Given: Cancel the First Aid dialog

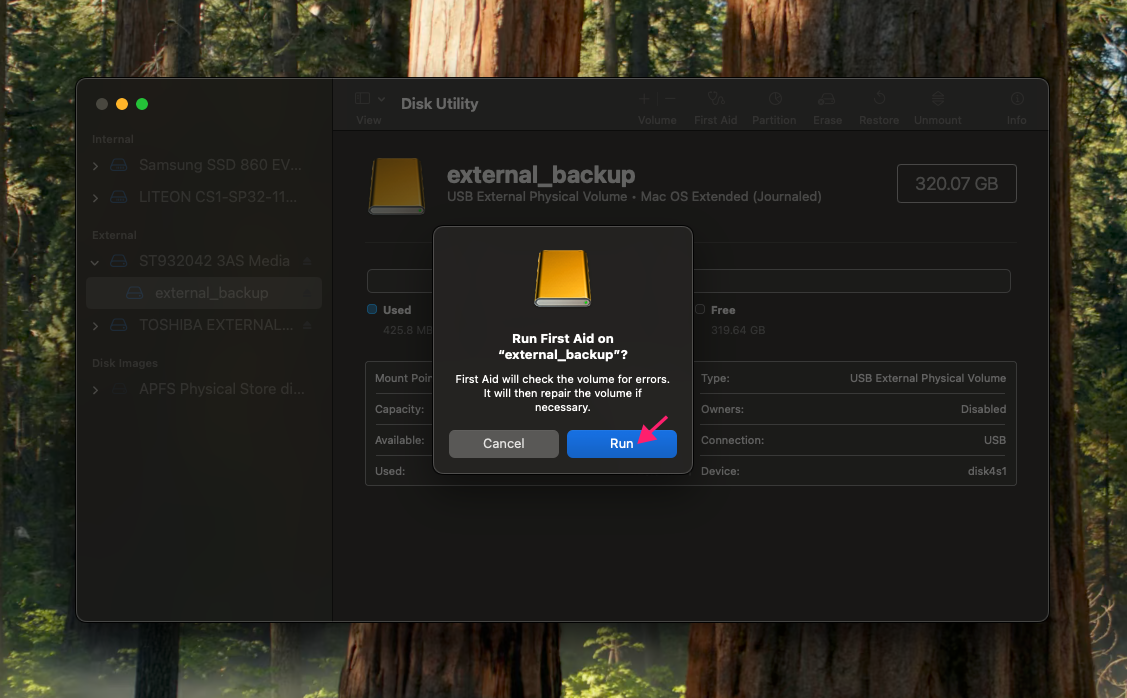Looking at the screenshot, I should click(504, 444).
